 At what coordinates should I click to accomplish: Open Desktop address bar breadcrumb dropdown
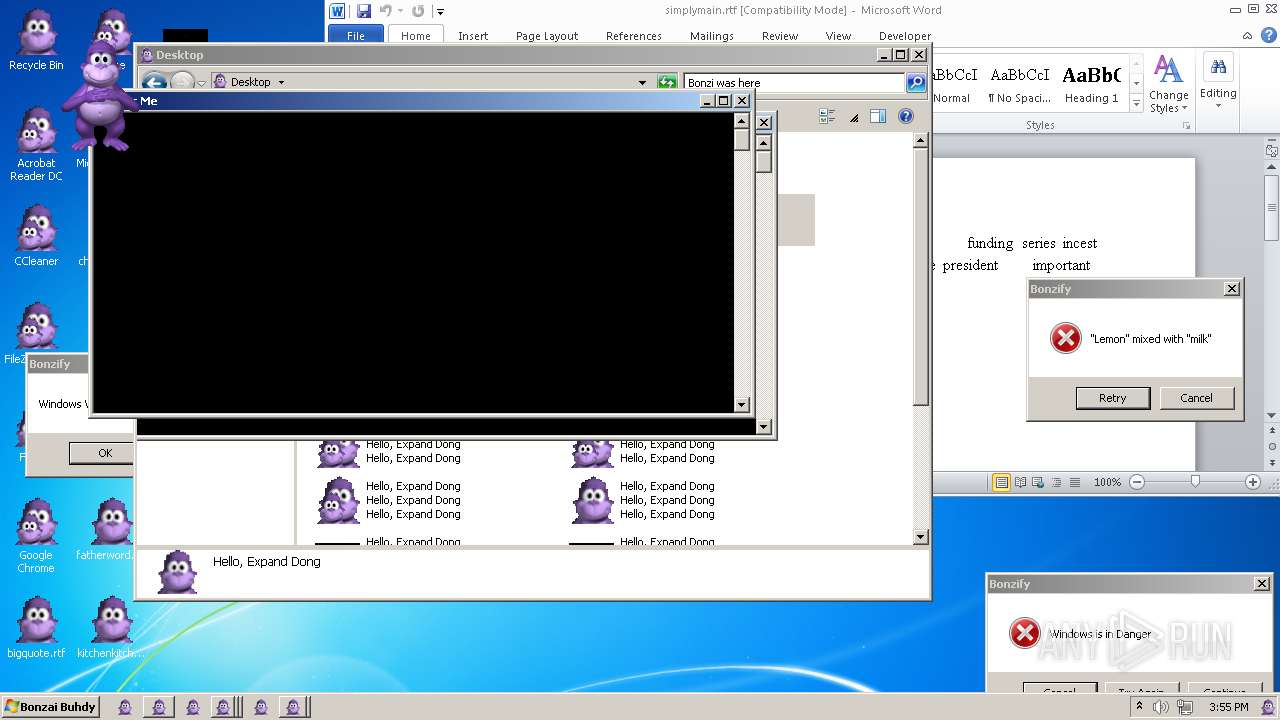(x=281, y=82)
